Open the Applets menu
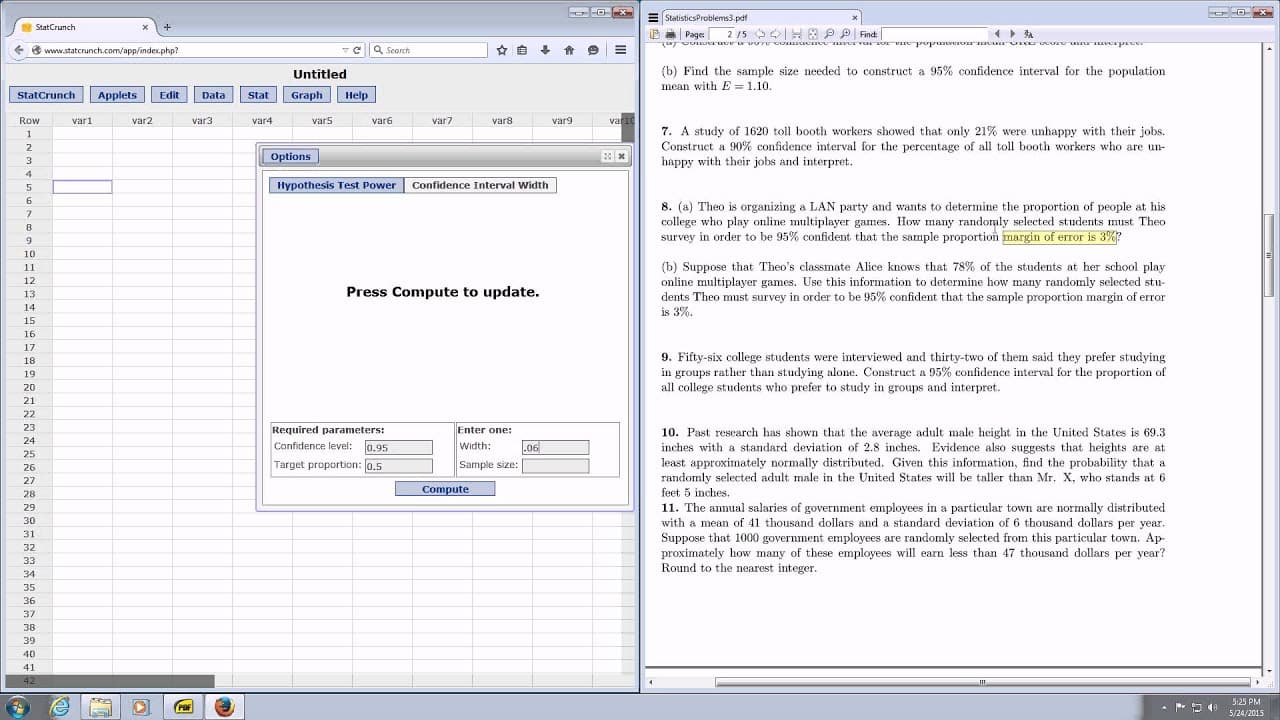Image resolution: width=1280 pixels, height=720 pixels. click(117, 95)
